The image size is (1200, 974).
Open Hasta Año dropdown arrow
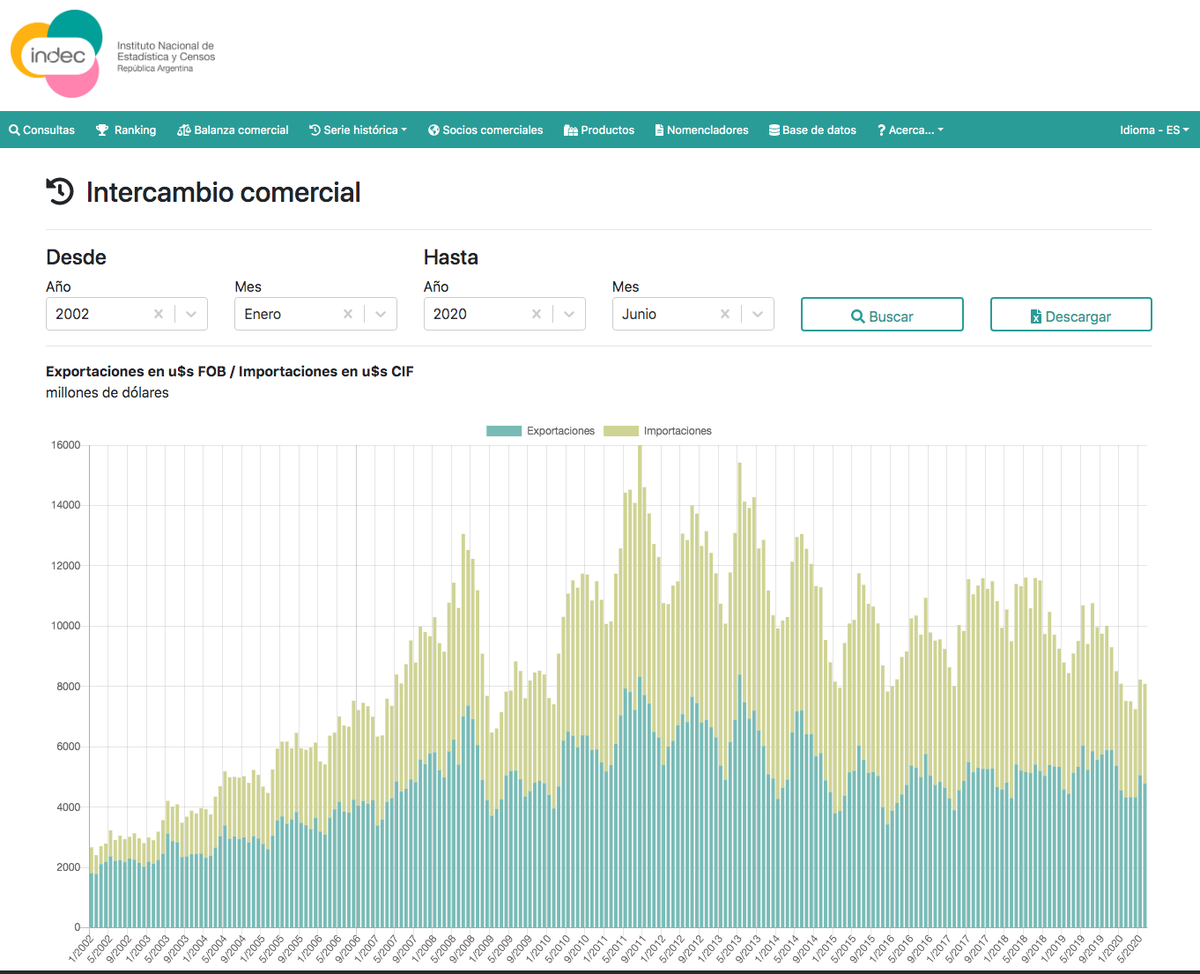pyautogui.click(x=569, y=314)
